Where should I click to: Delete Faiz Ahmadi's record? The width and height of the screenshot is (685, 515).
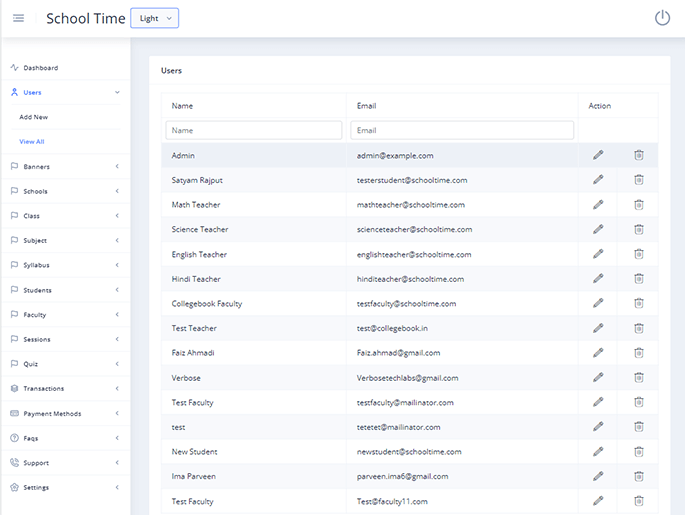639,353
